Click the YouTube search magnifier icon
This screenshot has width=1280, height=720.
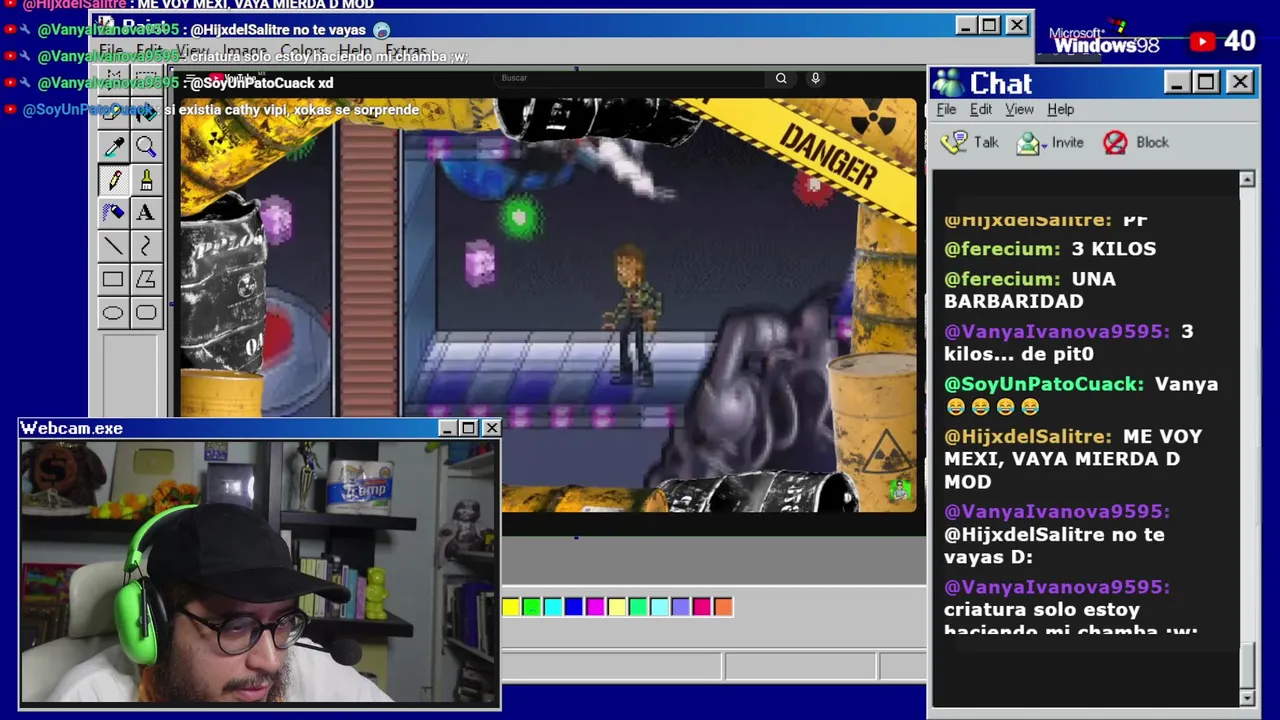781,78
